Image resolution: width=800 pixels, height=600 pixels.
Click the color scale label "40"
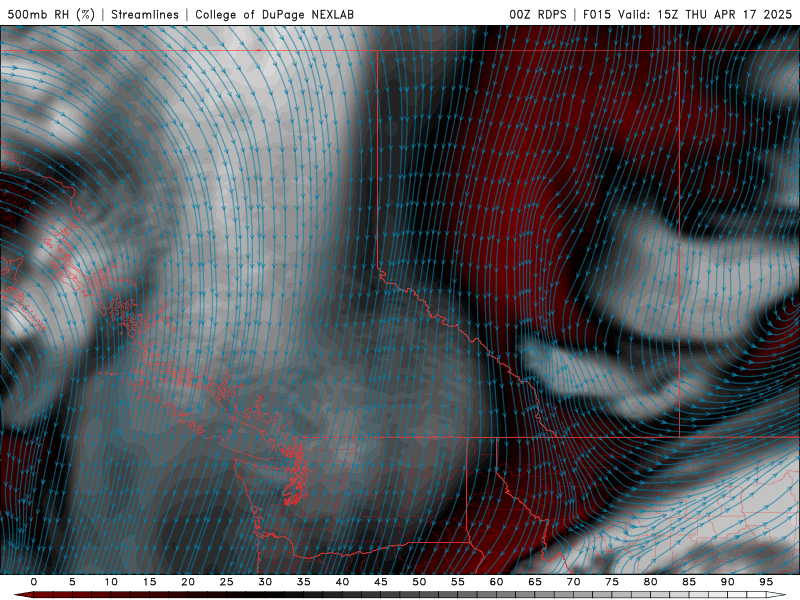[x=342, y=582]
